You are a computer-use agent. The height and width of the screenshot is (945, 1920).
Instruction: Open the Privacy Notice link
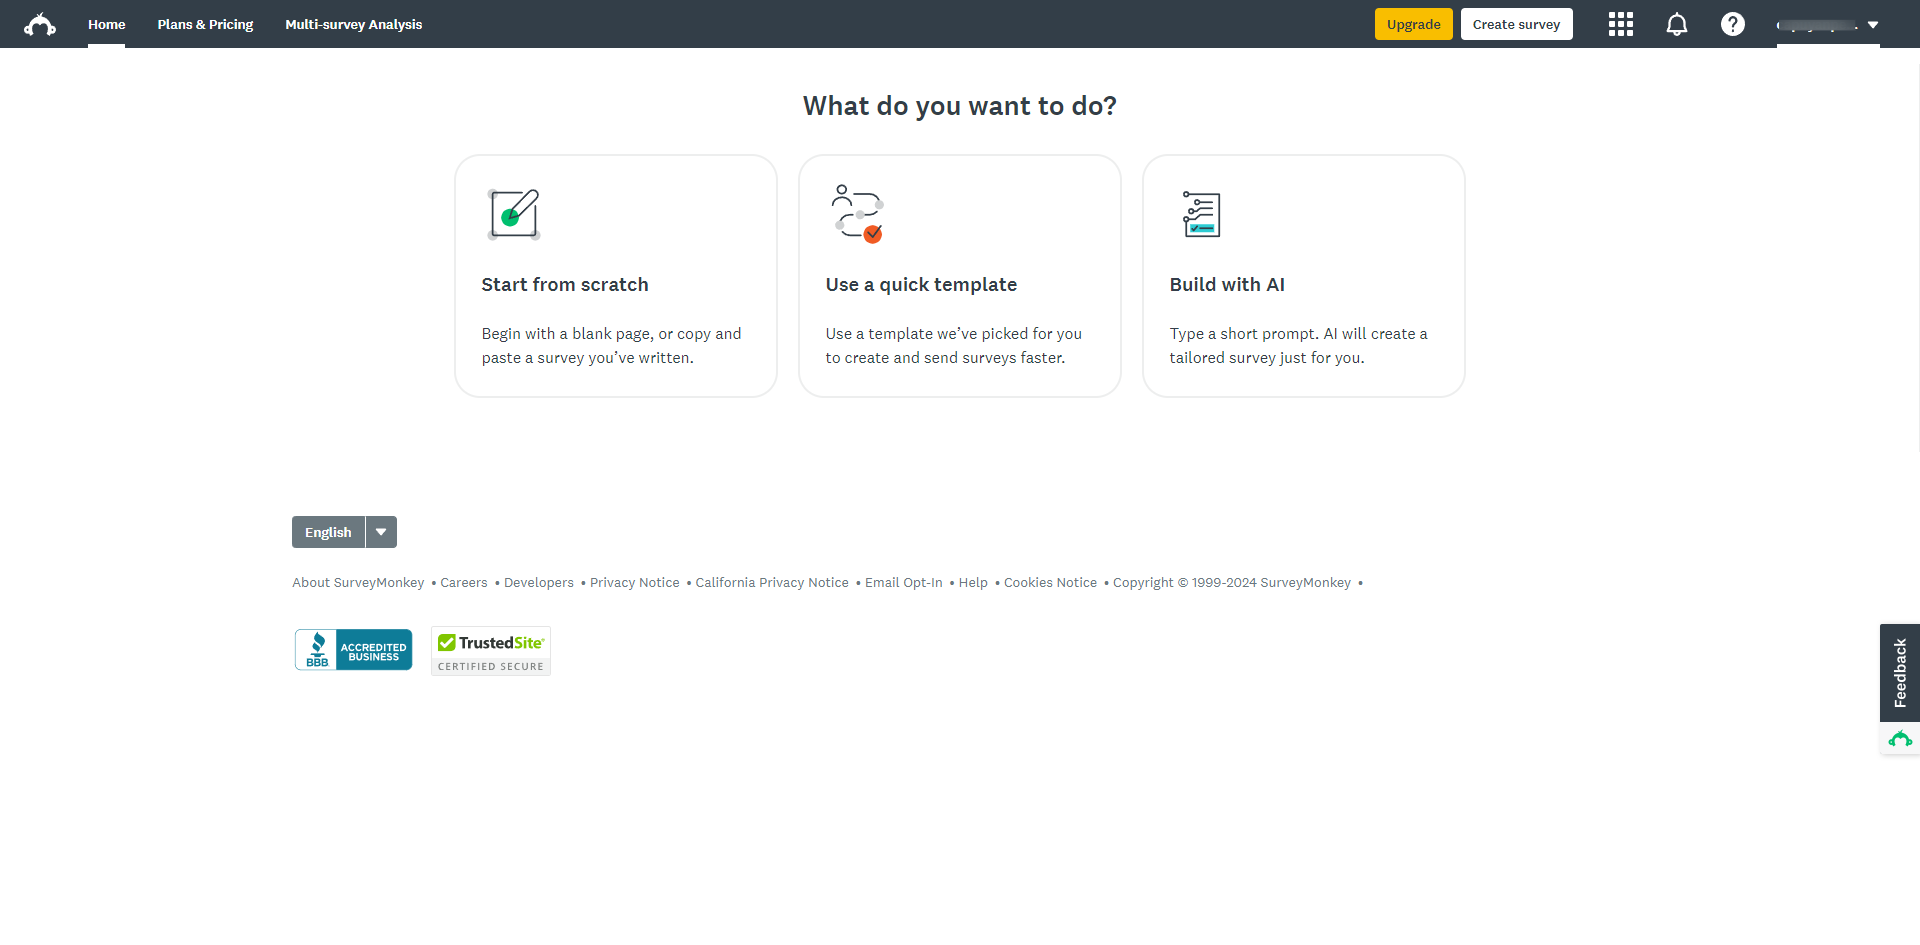pyautogui.click(x=634, y=582)
